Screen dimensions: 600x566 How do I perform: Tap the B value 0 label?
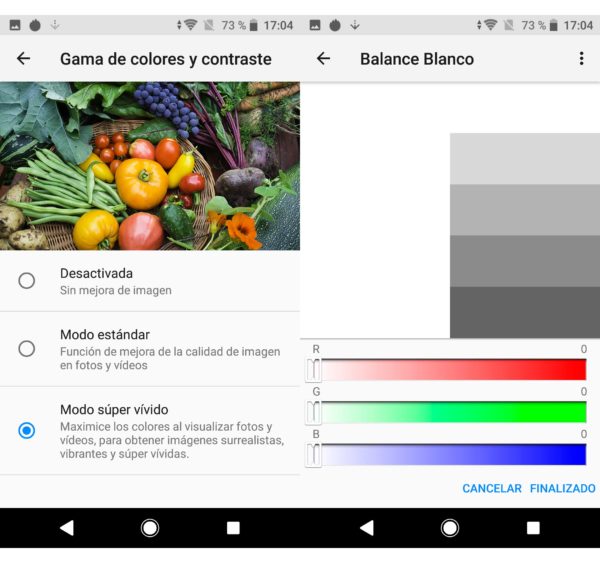584,434
